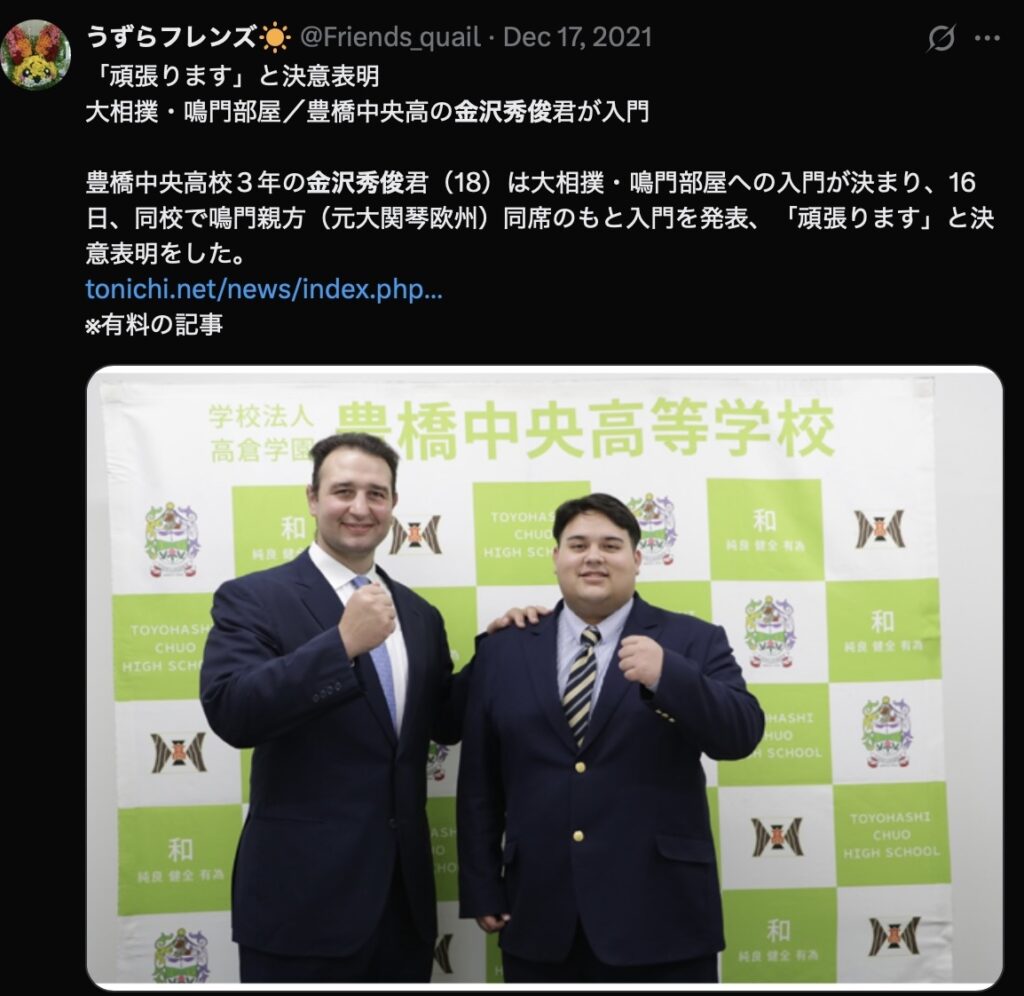
Task: Click the lower-right TOYOHASHI CHUO HIGH SCHOOL square
Action: click(891, 834)
